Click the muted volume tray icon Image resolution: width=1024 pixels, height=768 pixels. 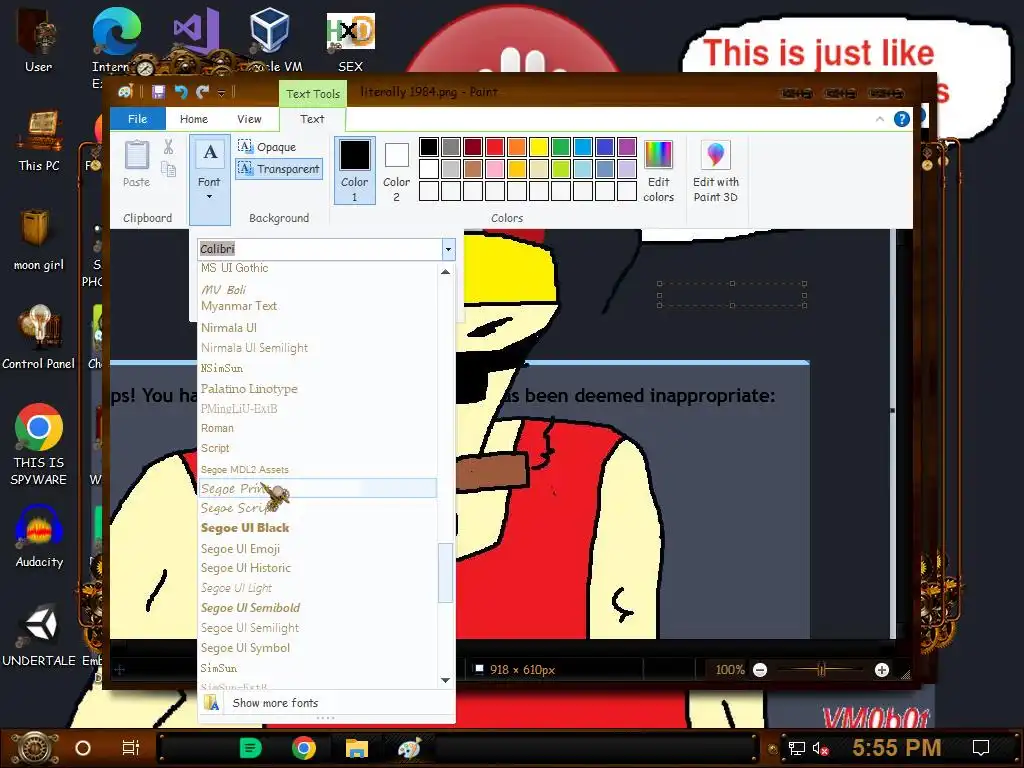[820, 748]
